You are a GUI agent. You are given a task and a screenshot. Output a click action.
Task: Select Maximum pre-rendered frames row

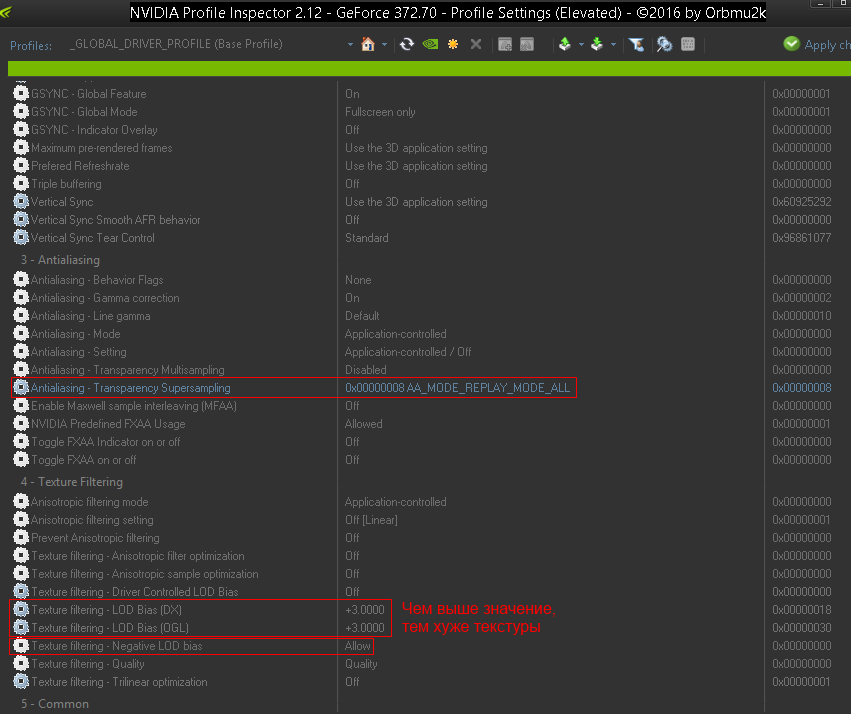(101, 148)
